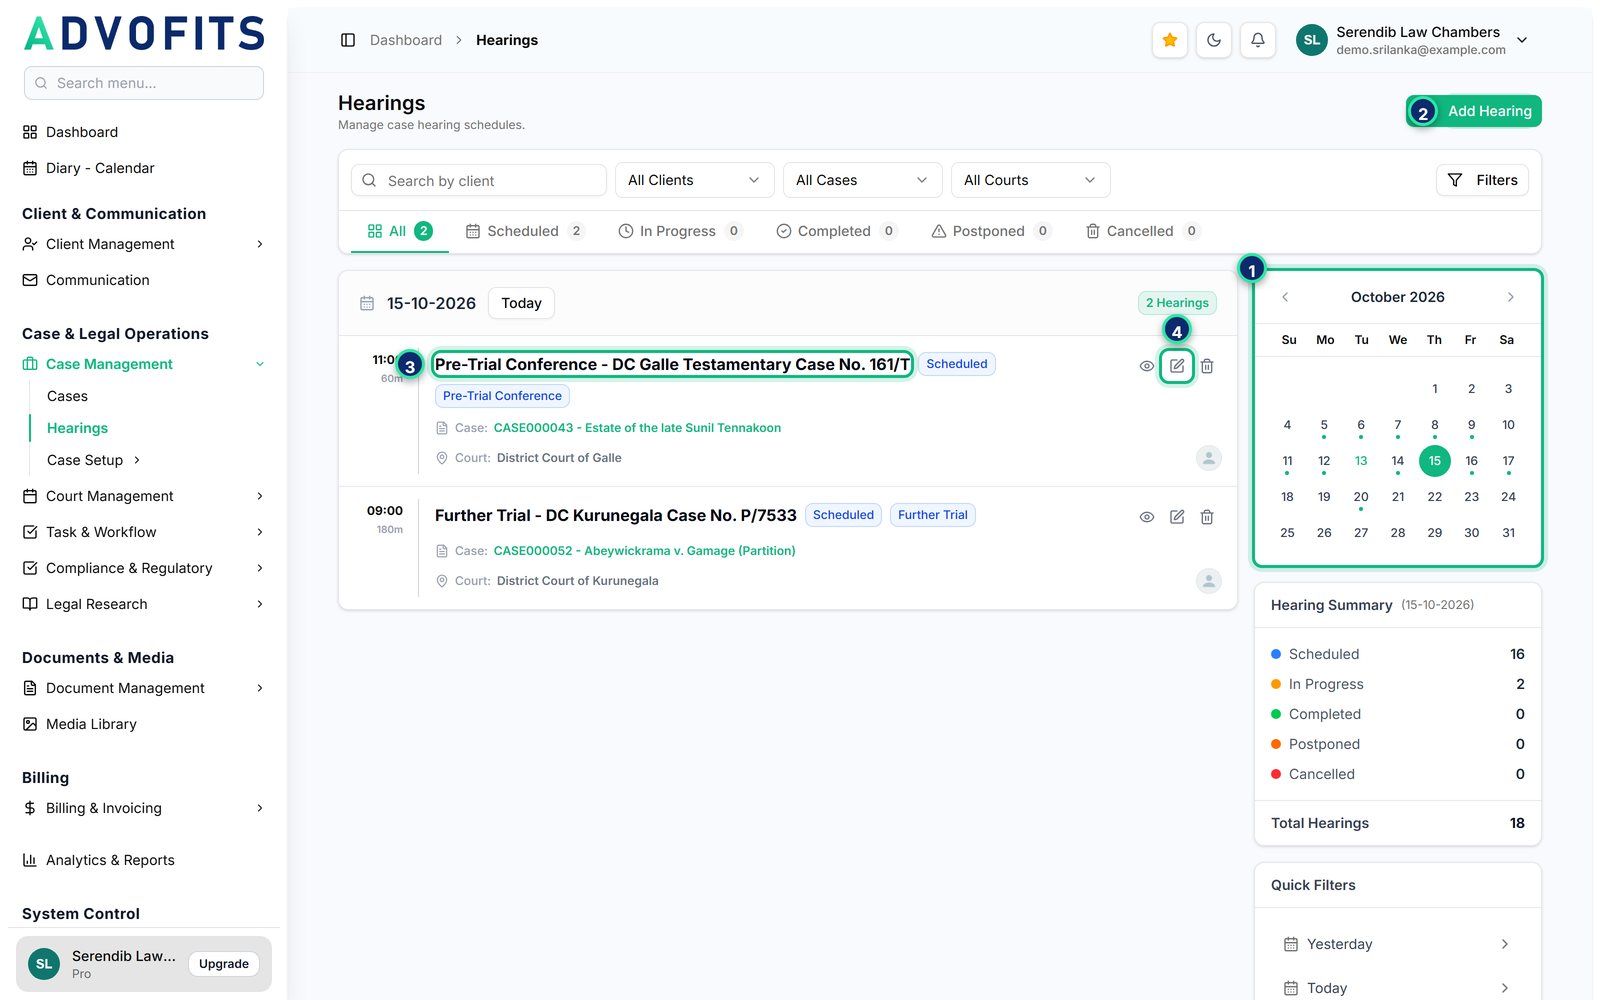View the Further Trial hearing eye icon

(x=1147, y=517)
